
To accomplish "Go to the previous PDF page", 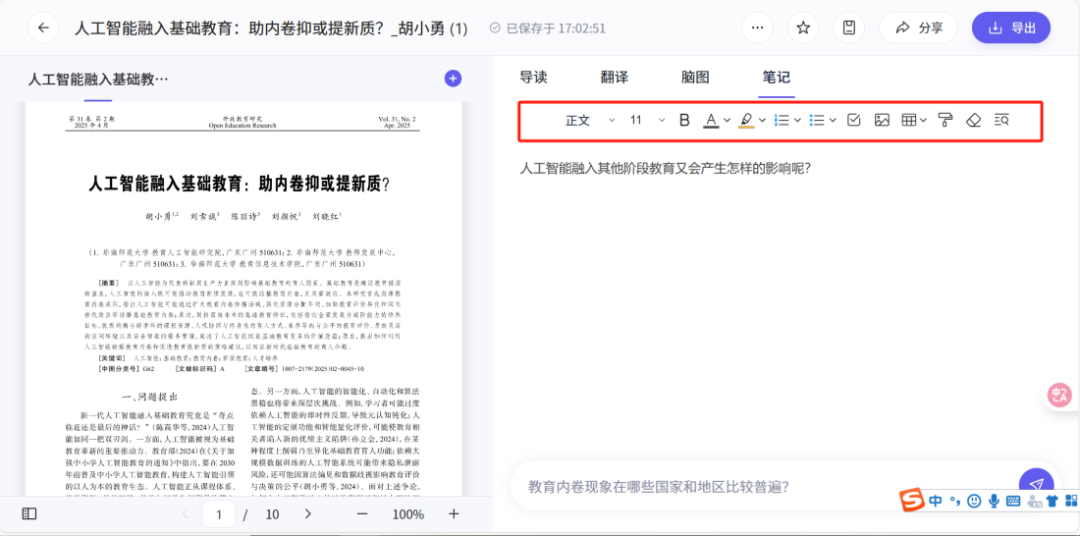I will 185,514.
